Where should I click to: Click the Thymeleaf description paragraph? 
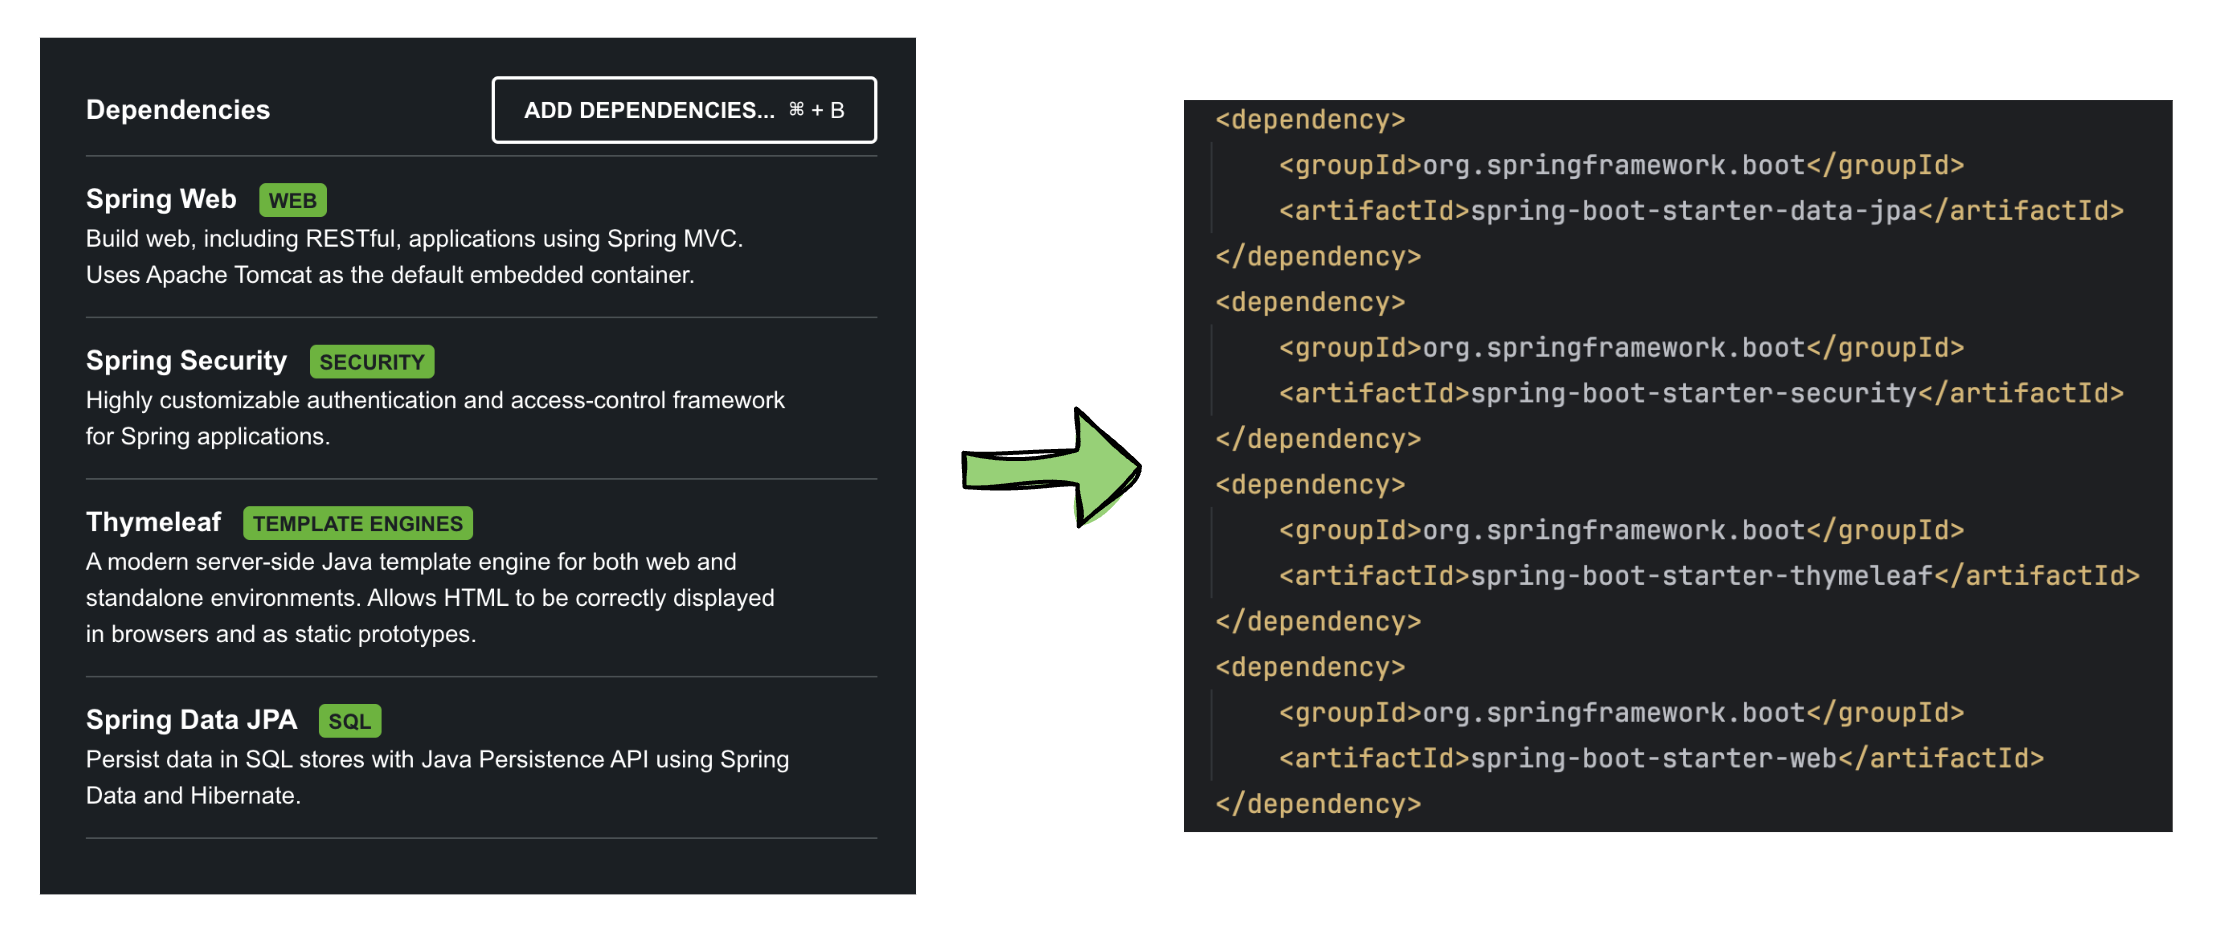coord(430,598)
